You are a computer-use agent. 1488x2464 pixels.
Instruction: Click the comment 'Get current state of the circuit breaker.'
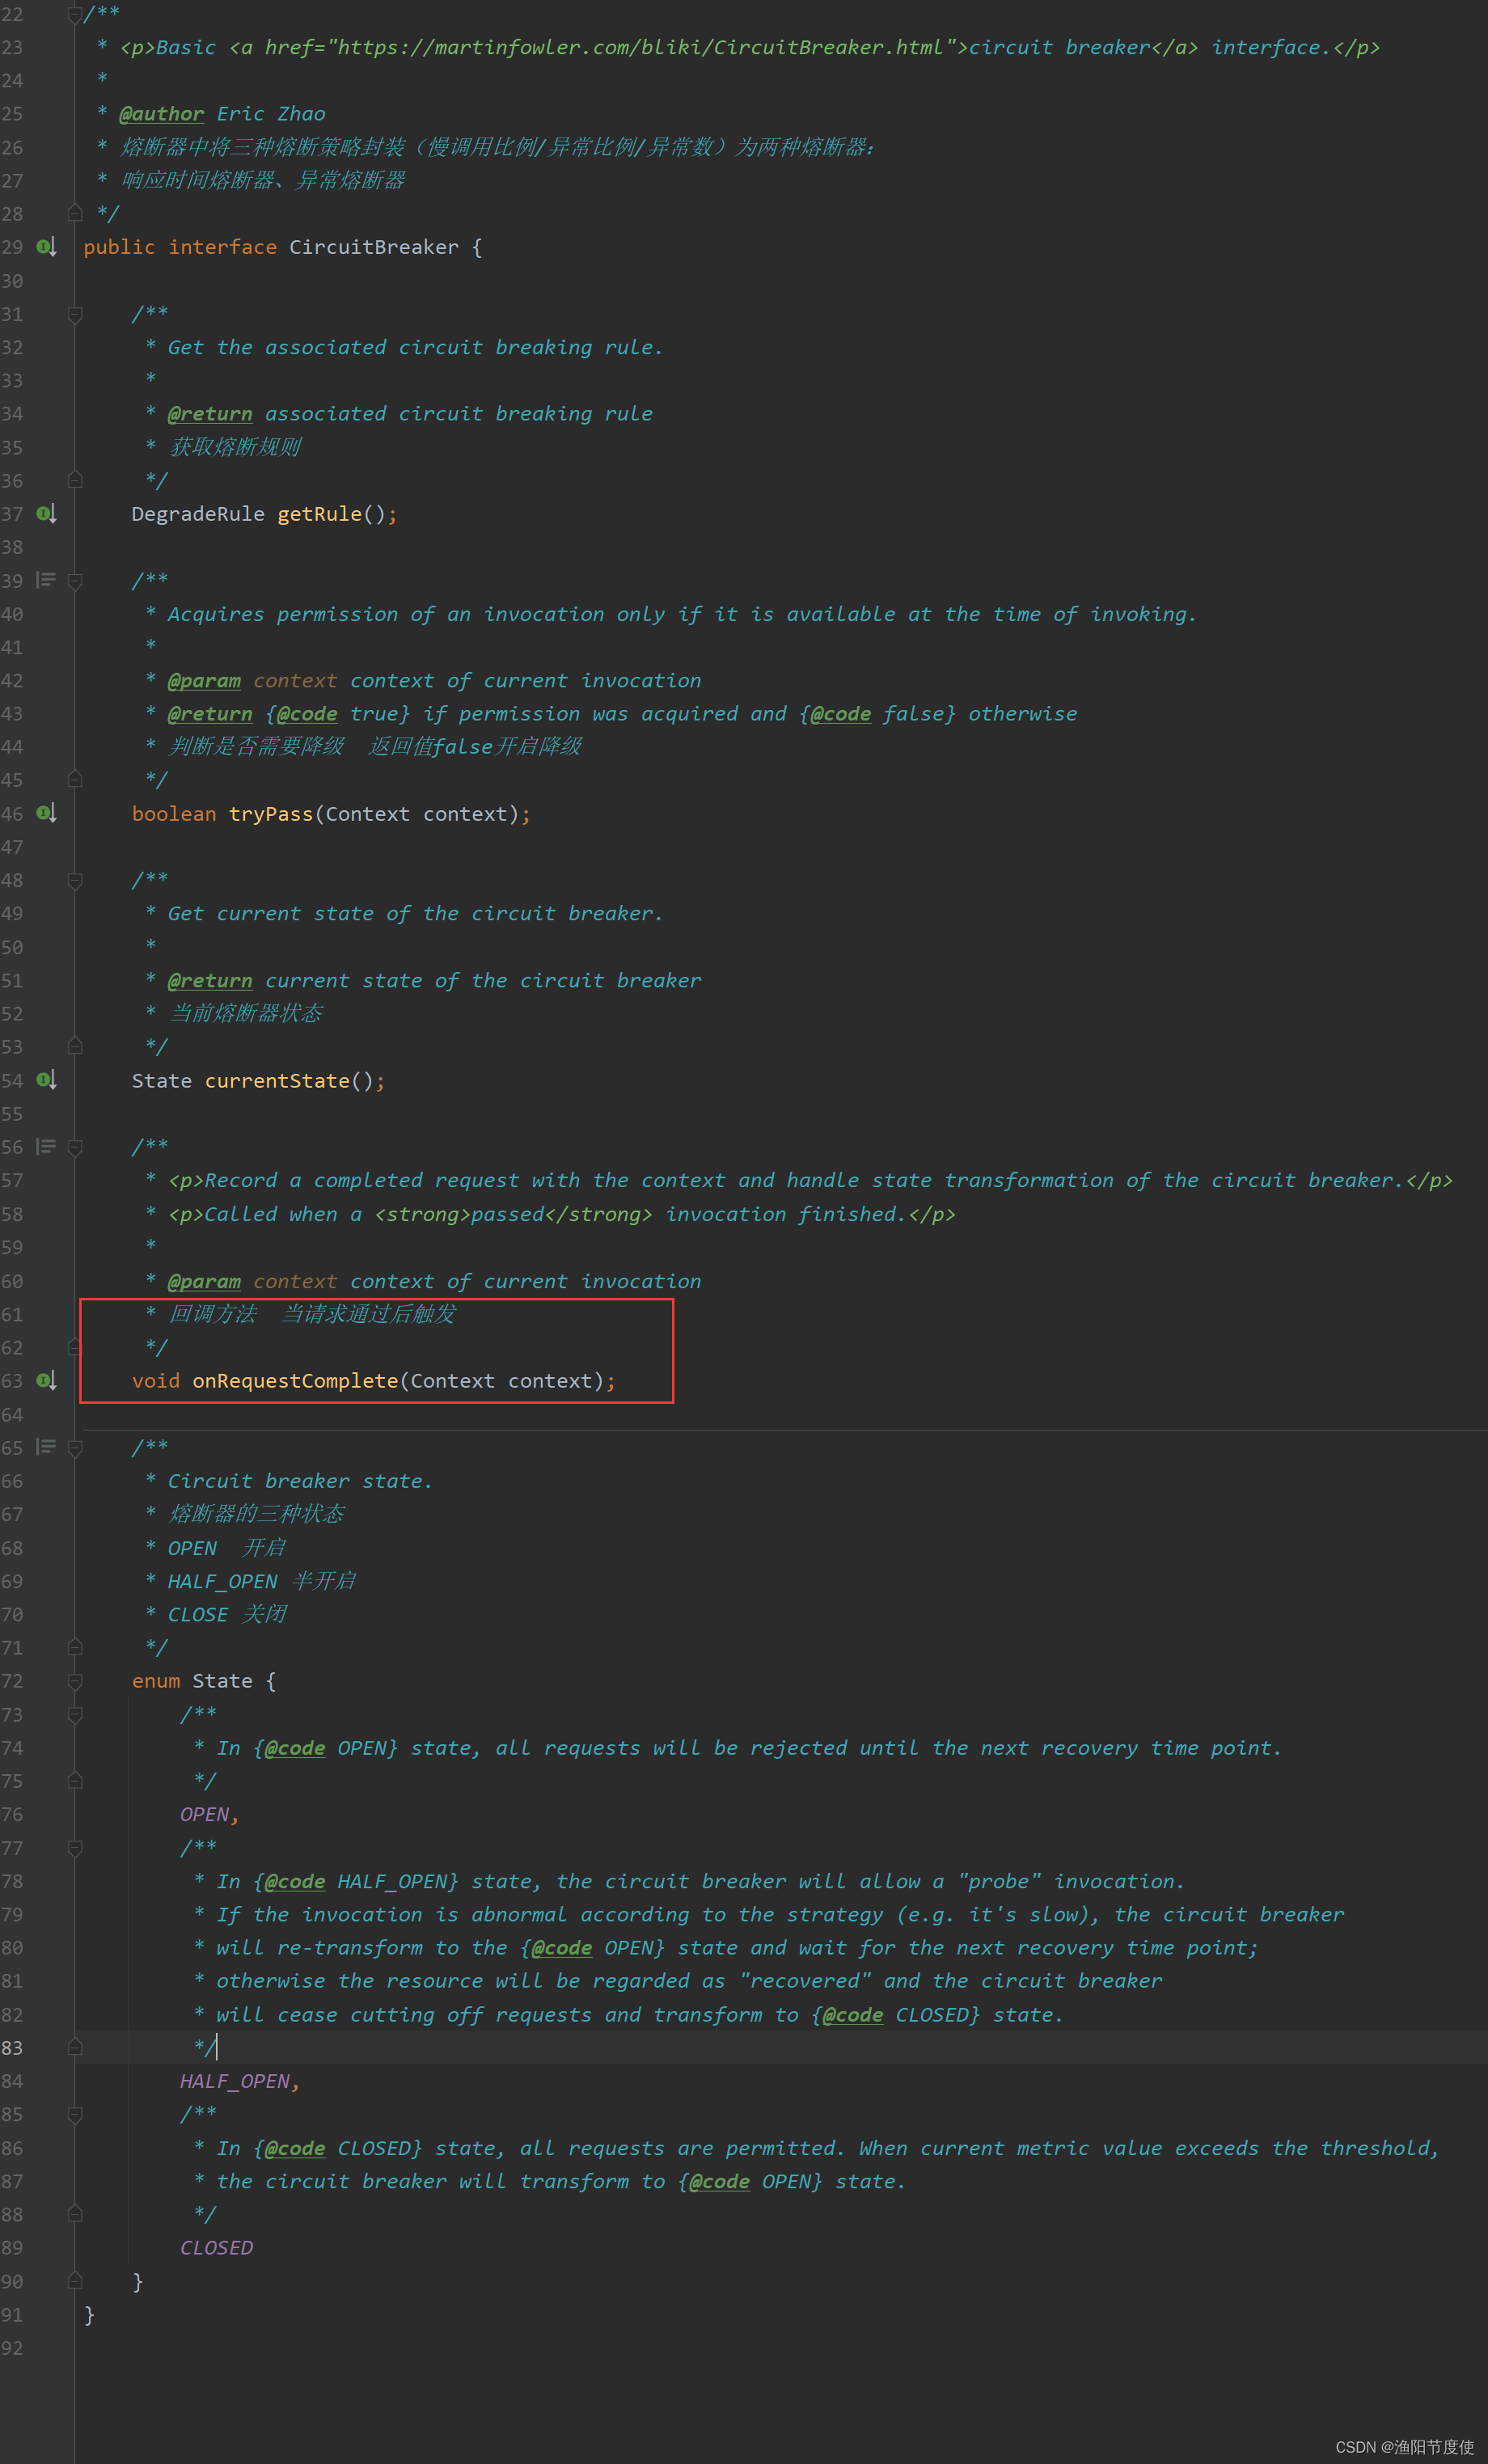(415, 913)
